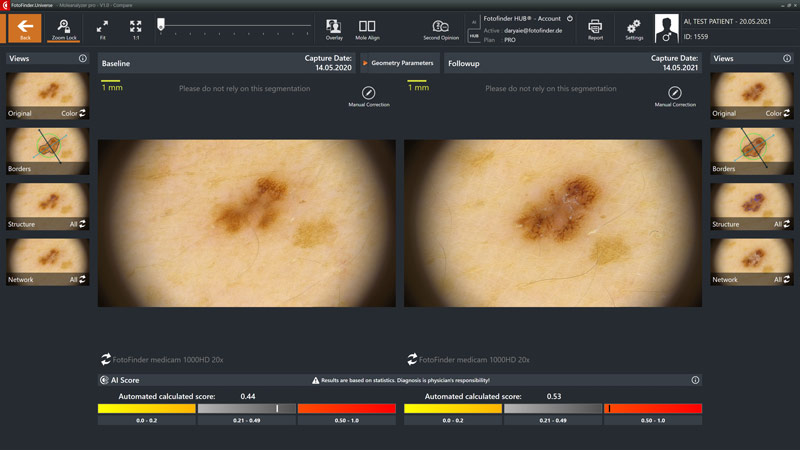The image size is (800, 450).
Task: Click the FotoFinder Universe logo in title bar
Action: (x=6, y=5)
